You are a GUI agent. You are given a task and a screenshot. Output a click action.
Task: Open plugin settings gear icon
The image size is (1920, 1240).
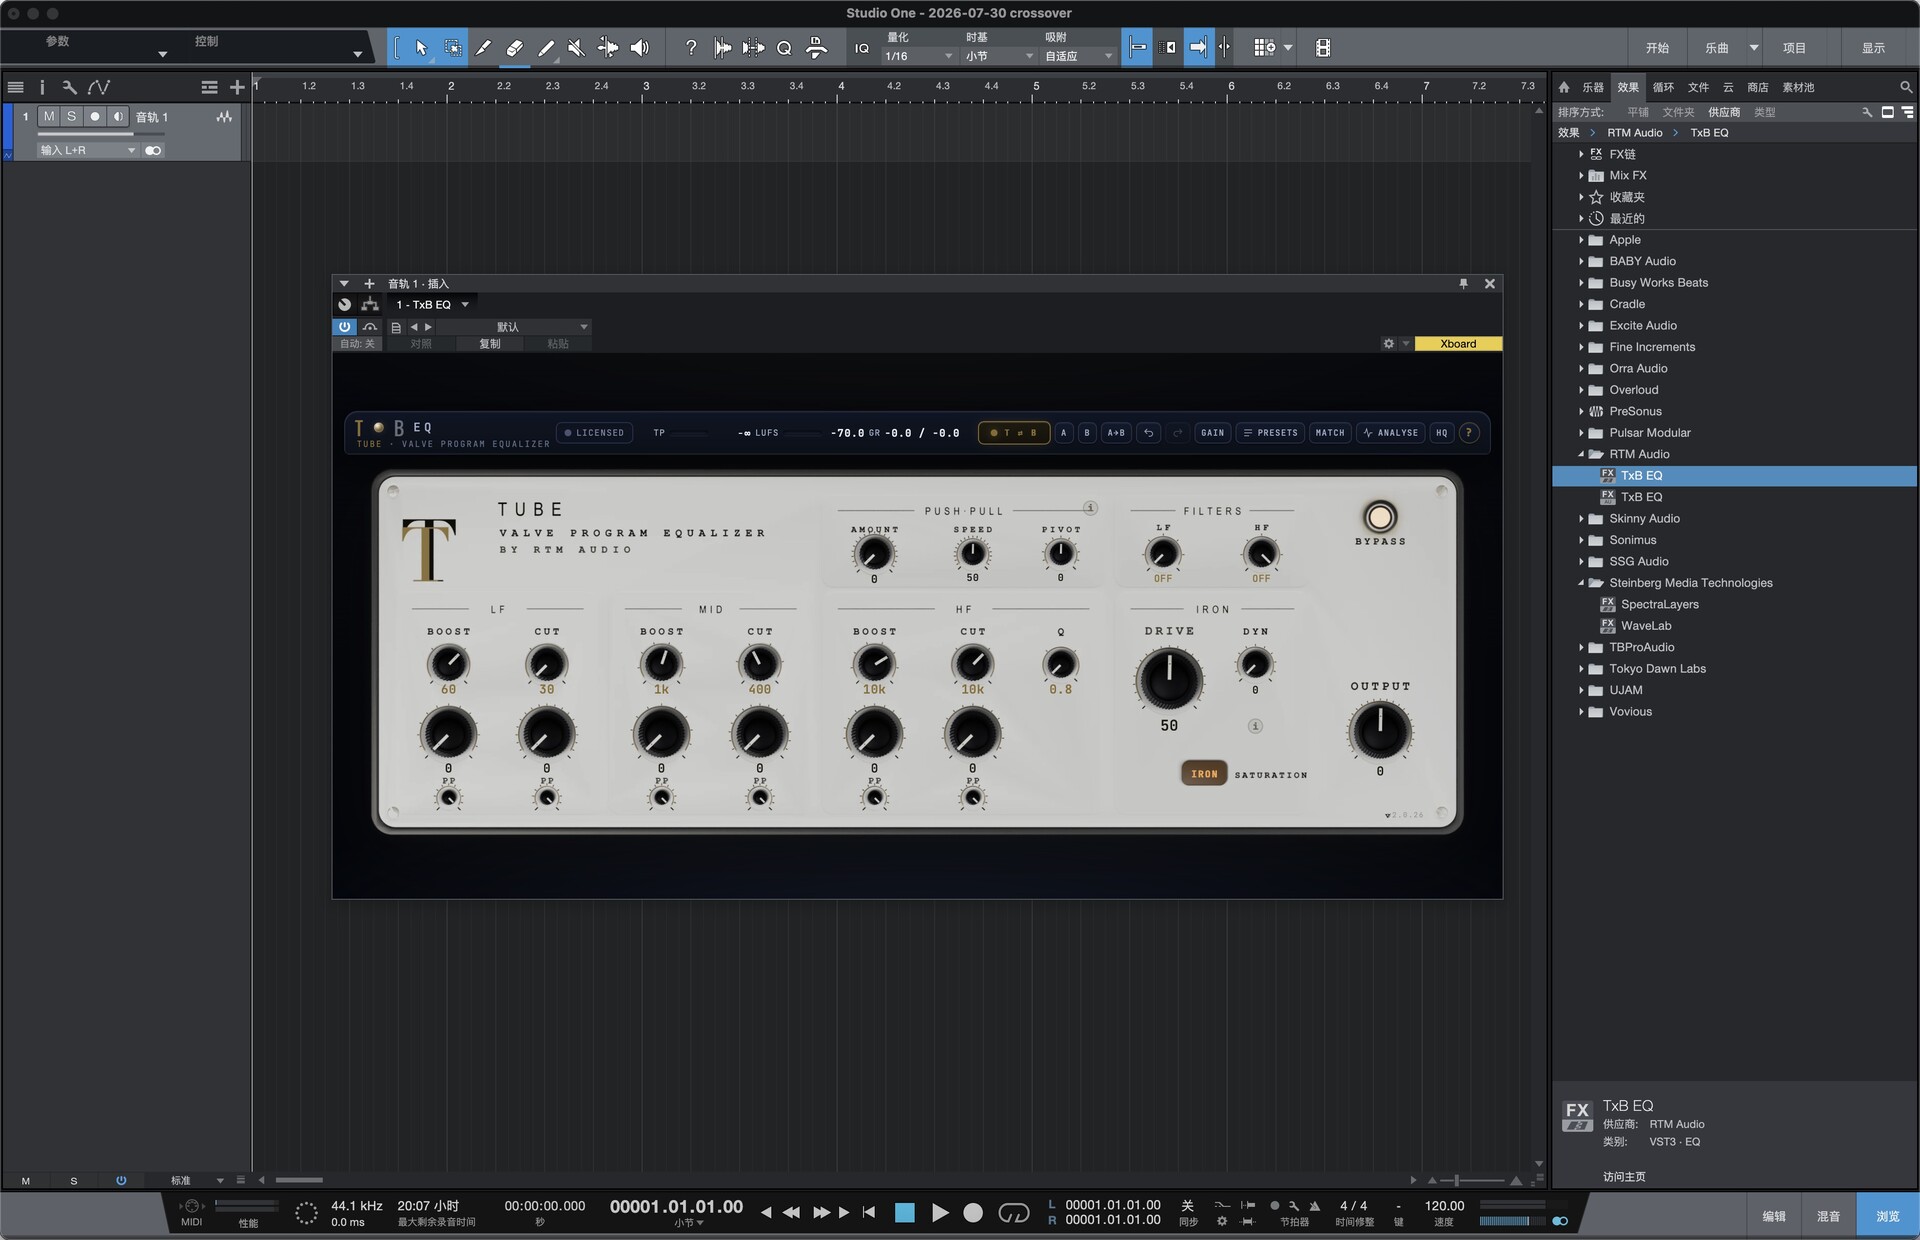[1388, 344]
